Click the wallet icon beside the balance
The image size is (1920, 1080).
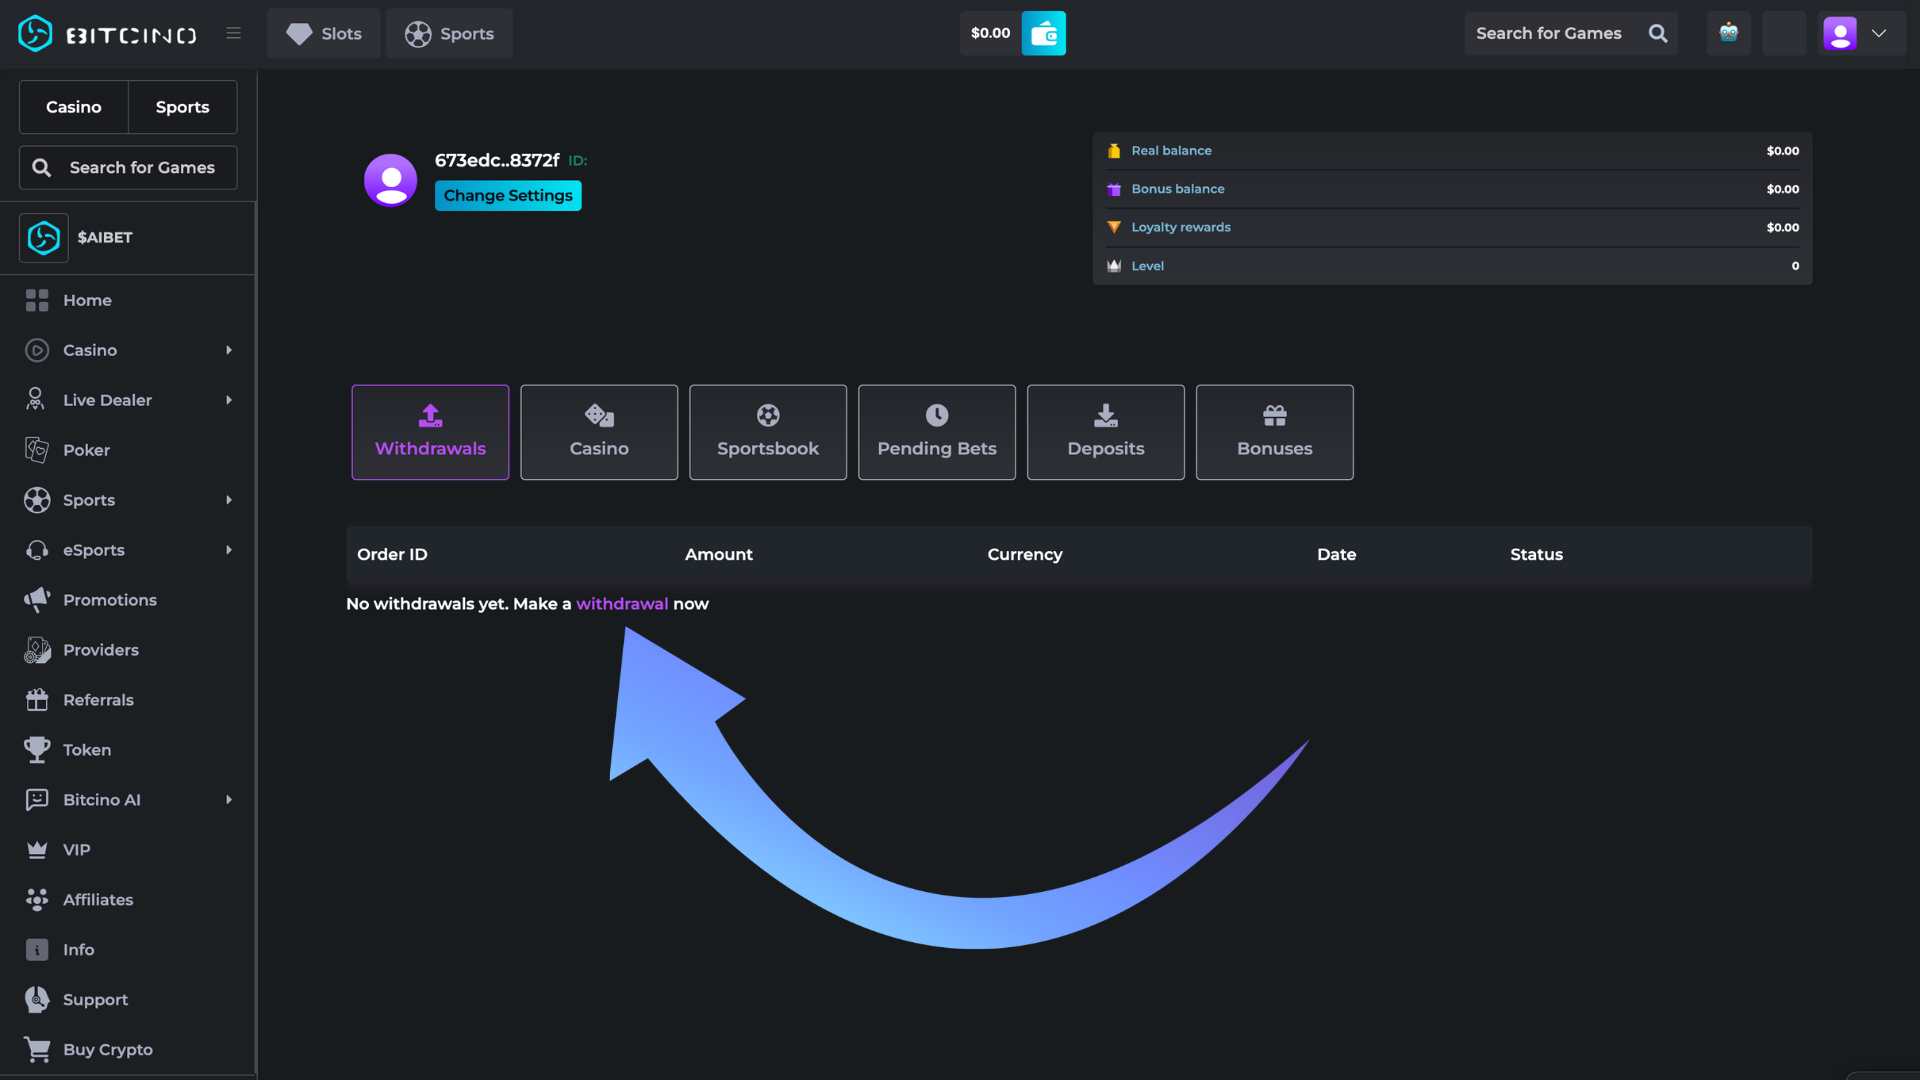click(1043, 33)
